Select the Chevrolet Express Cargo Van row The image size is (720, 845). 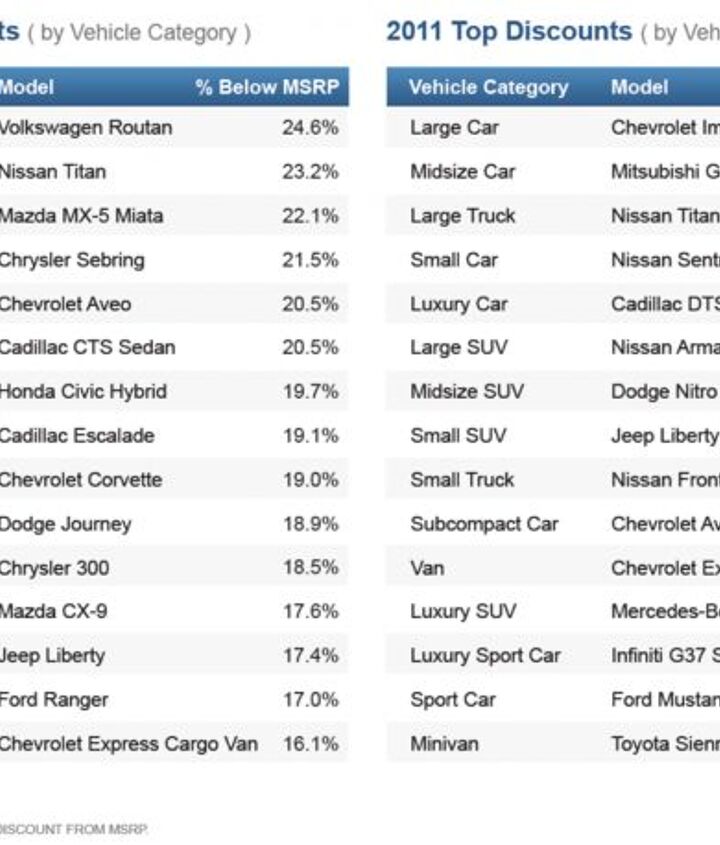click(x=128, y=744)
